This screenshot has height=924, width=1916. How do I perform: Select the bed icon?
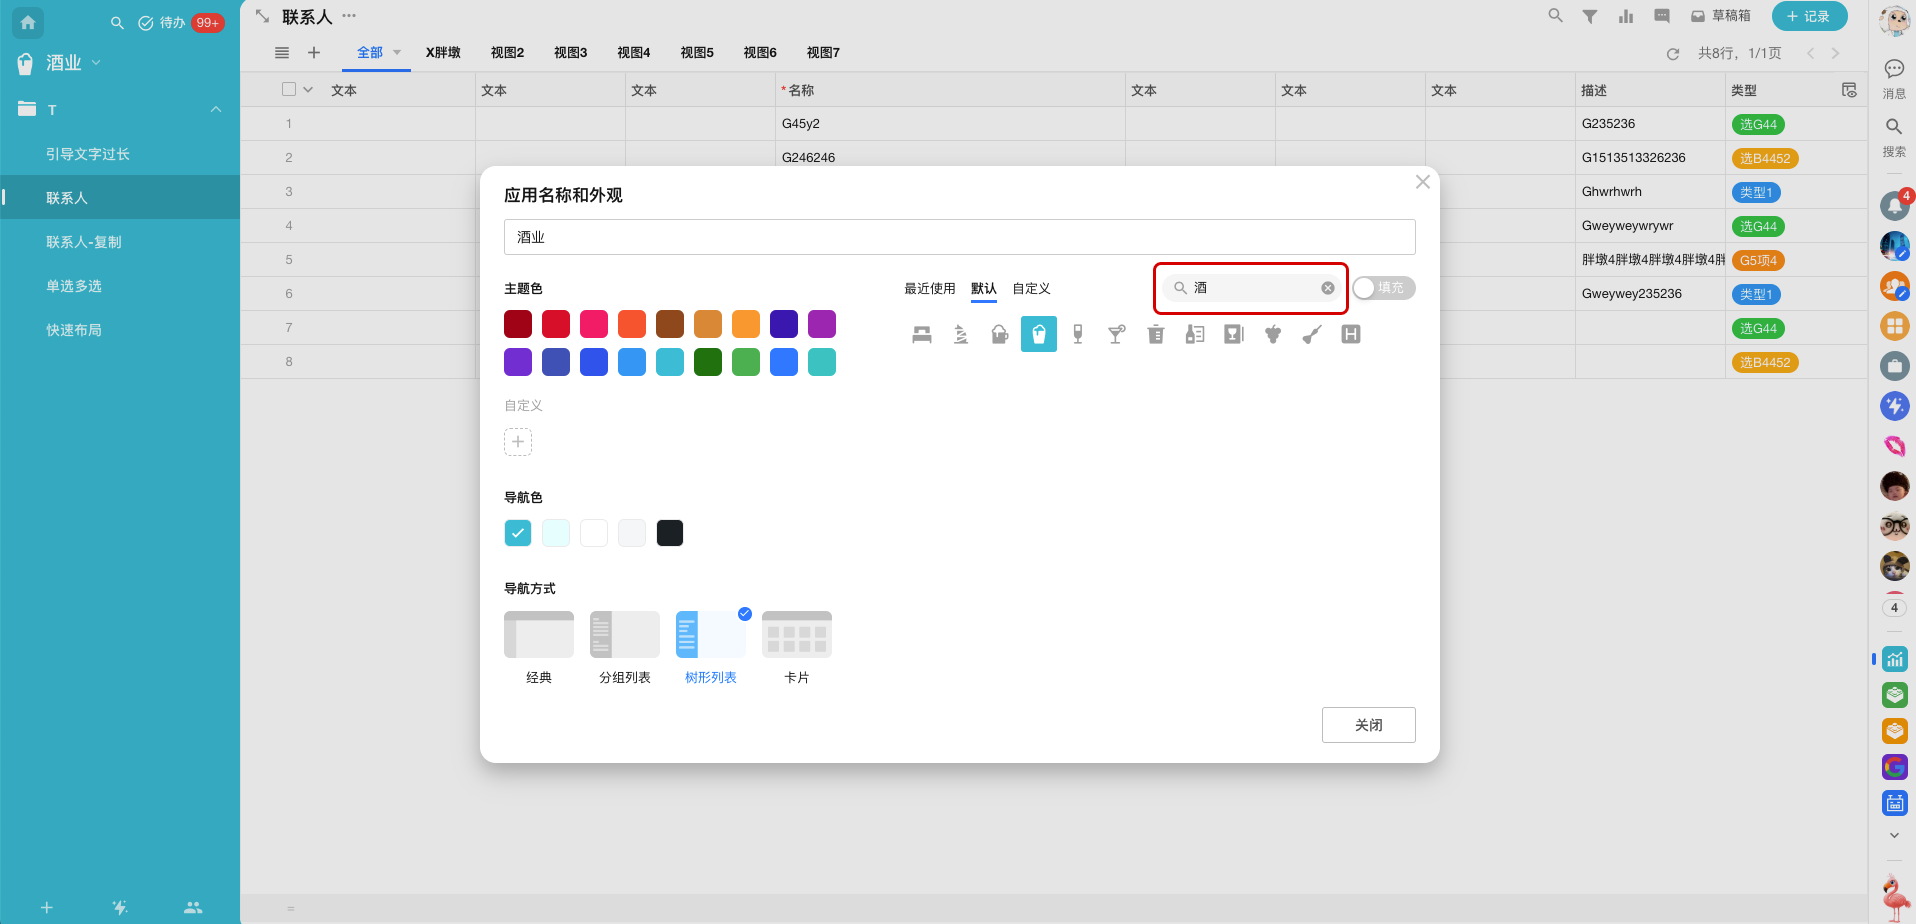(921, 335)
